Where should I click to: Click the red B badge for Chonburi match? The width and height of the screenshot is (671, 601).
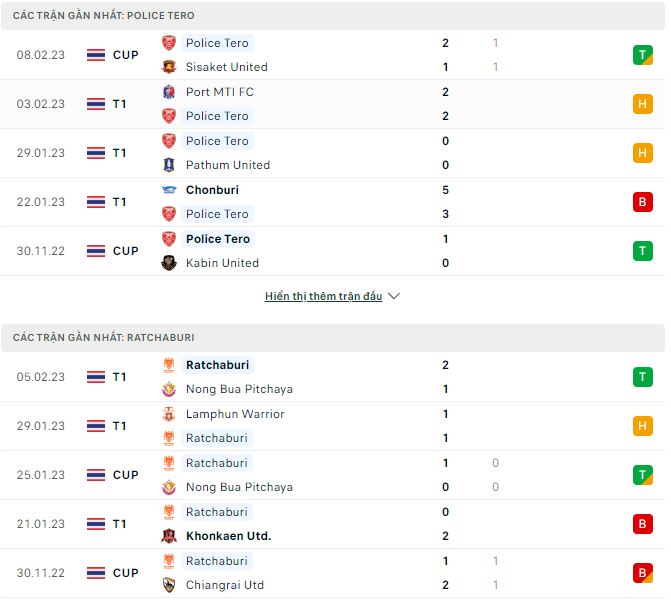(x=642, y=202)
